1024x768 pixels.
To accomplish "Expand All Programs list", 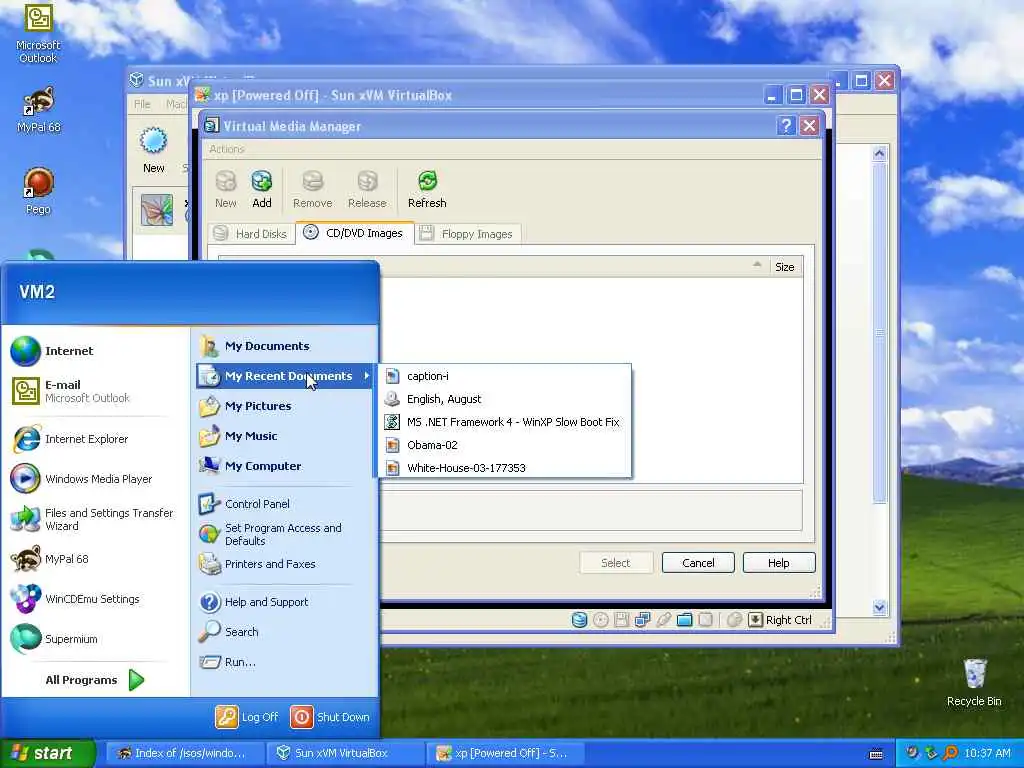I will (x=95, y=680).
